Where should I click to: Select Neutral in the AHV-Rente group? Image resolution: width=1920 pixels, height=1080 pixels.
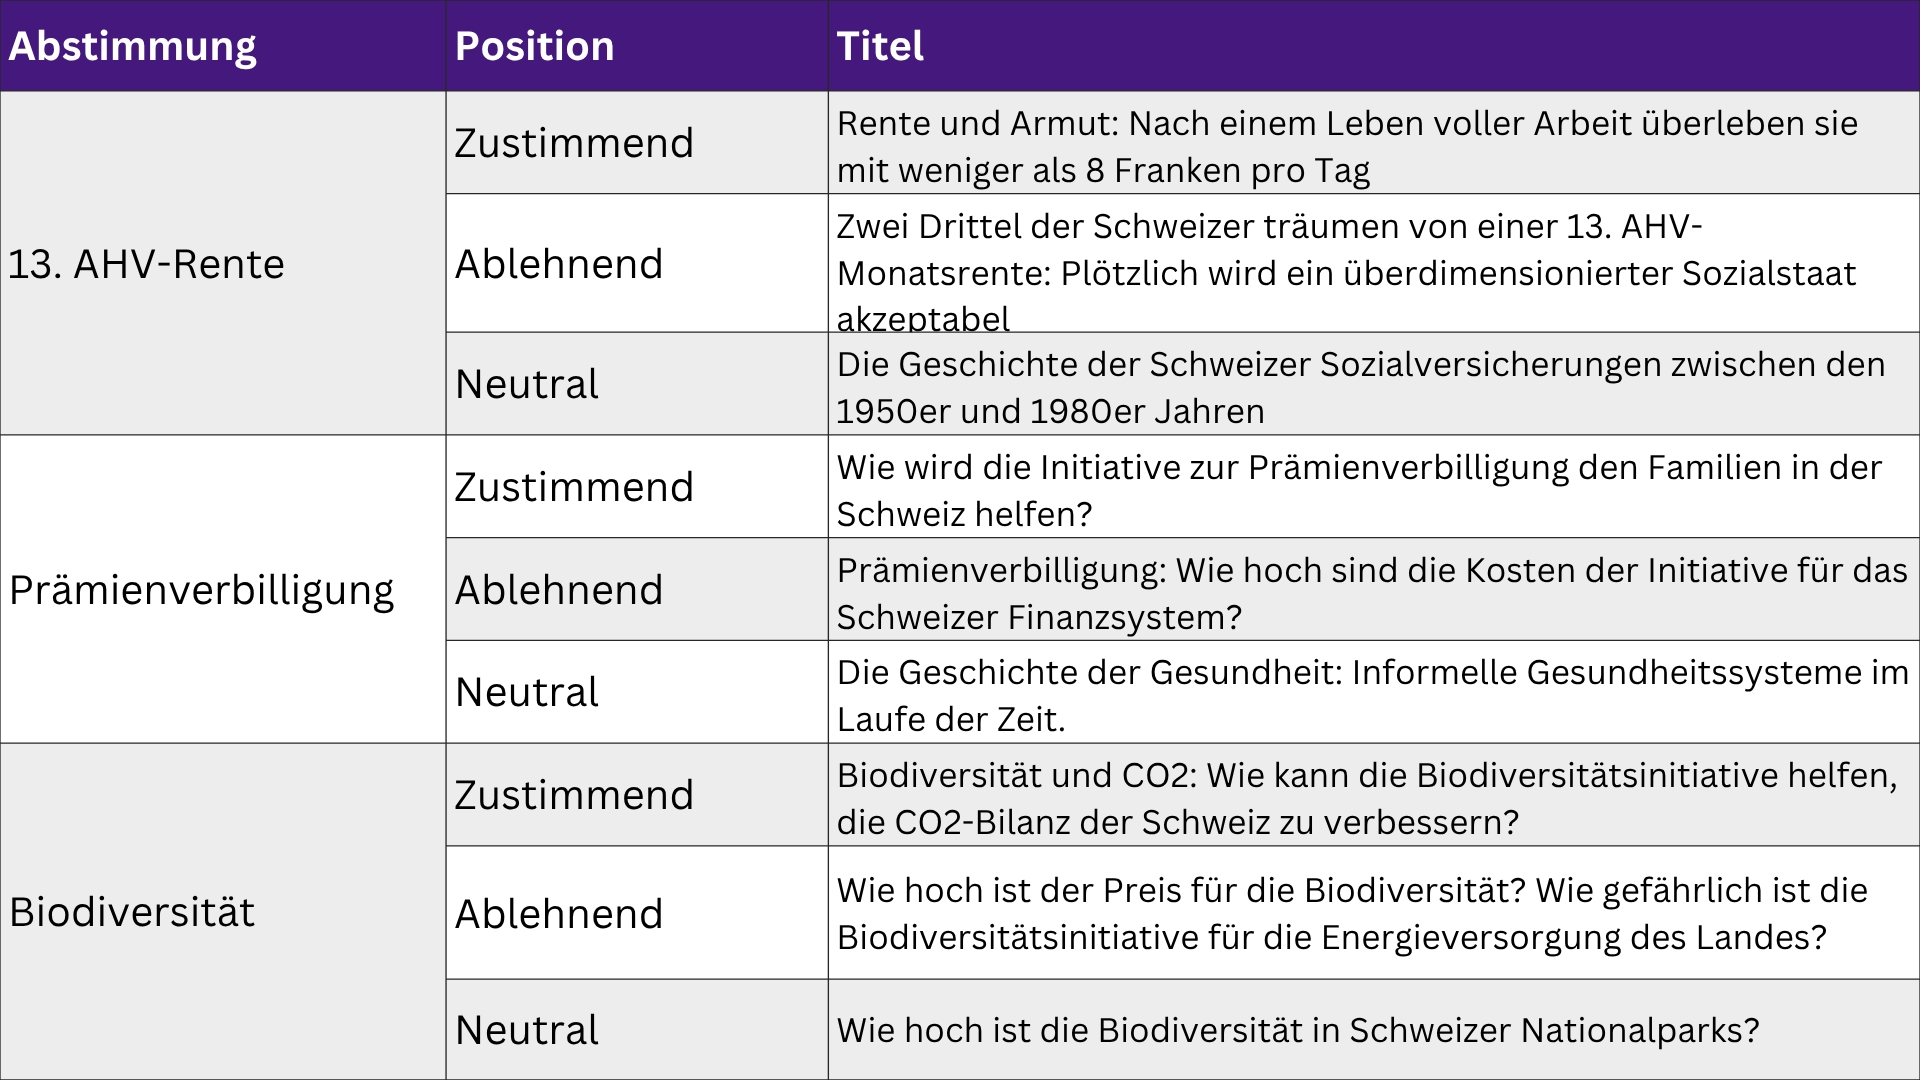pos(527,384)
